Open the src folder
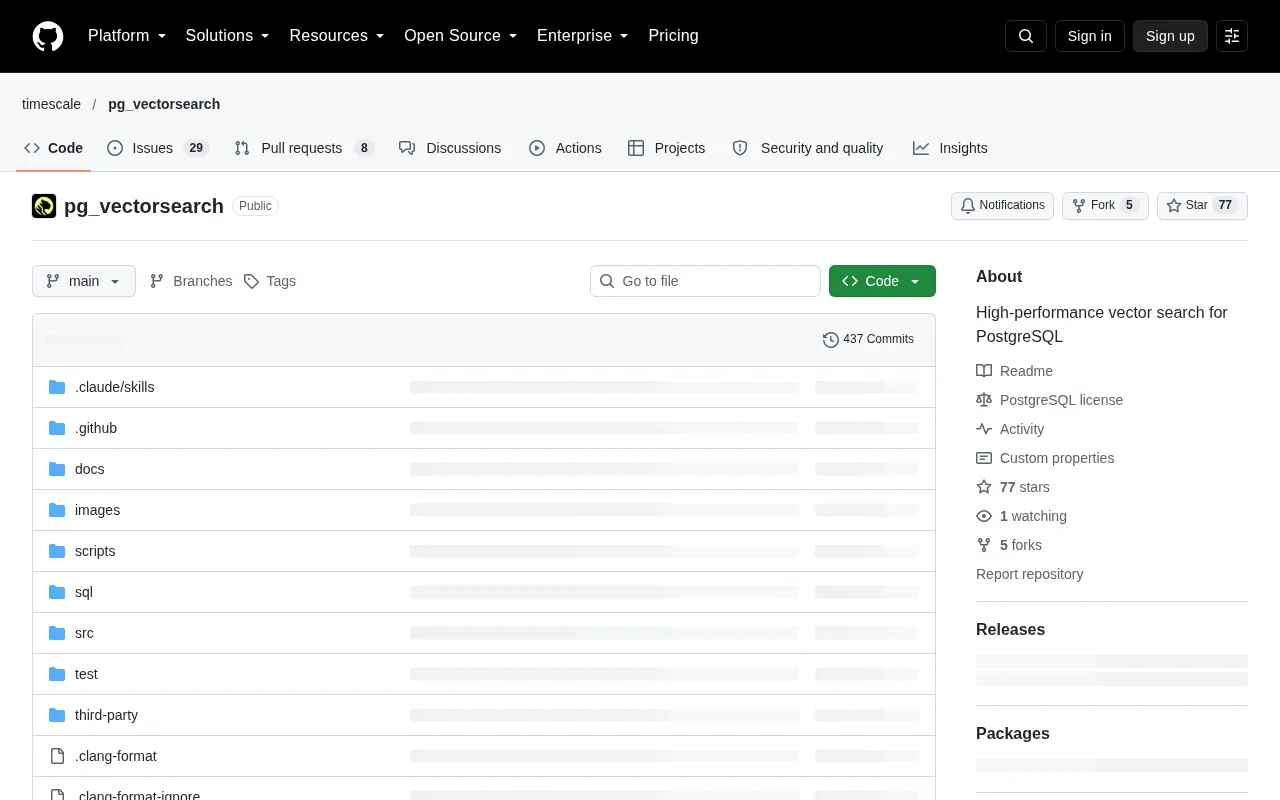Screen dimensions: 1280x800 (x=84, y=633)
